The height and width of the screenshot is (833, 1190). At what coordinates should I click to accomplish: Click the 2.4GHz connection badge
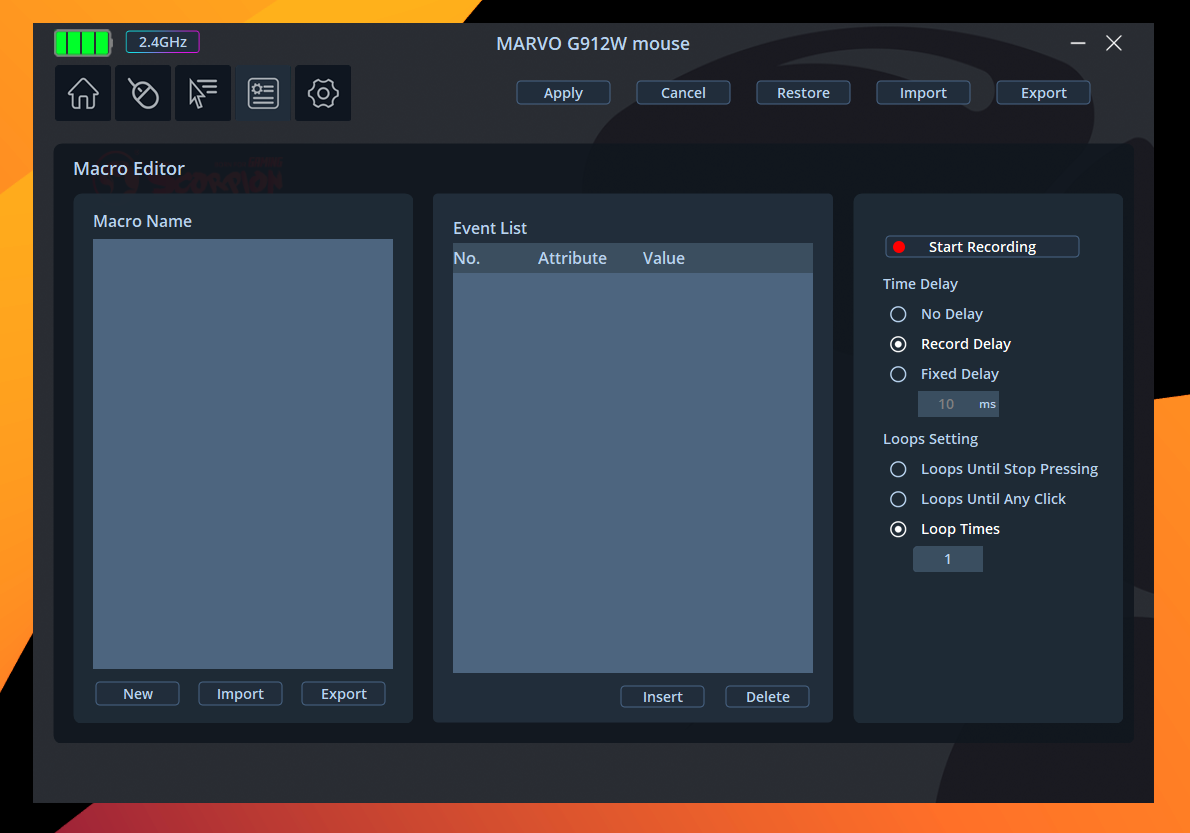[x=162, y=42]
